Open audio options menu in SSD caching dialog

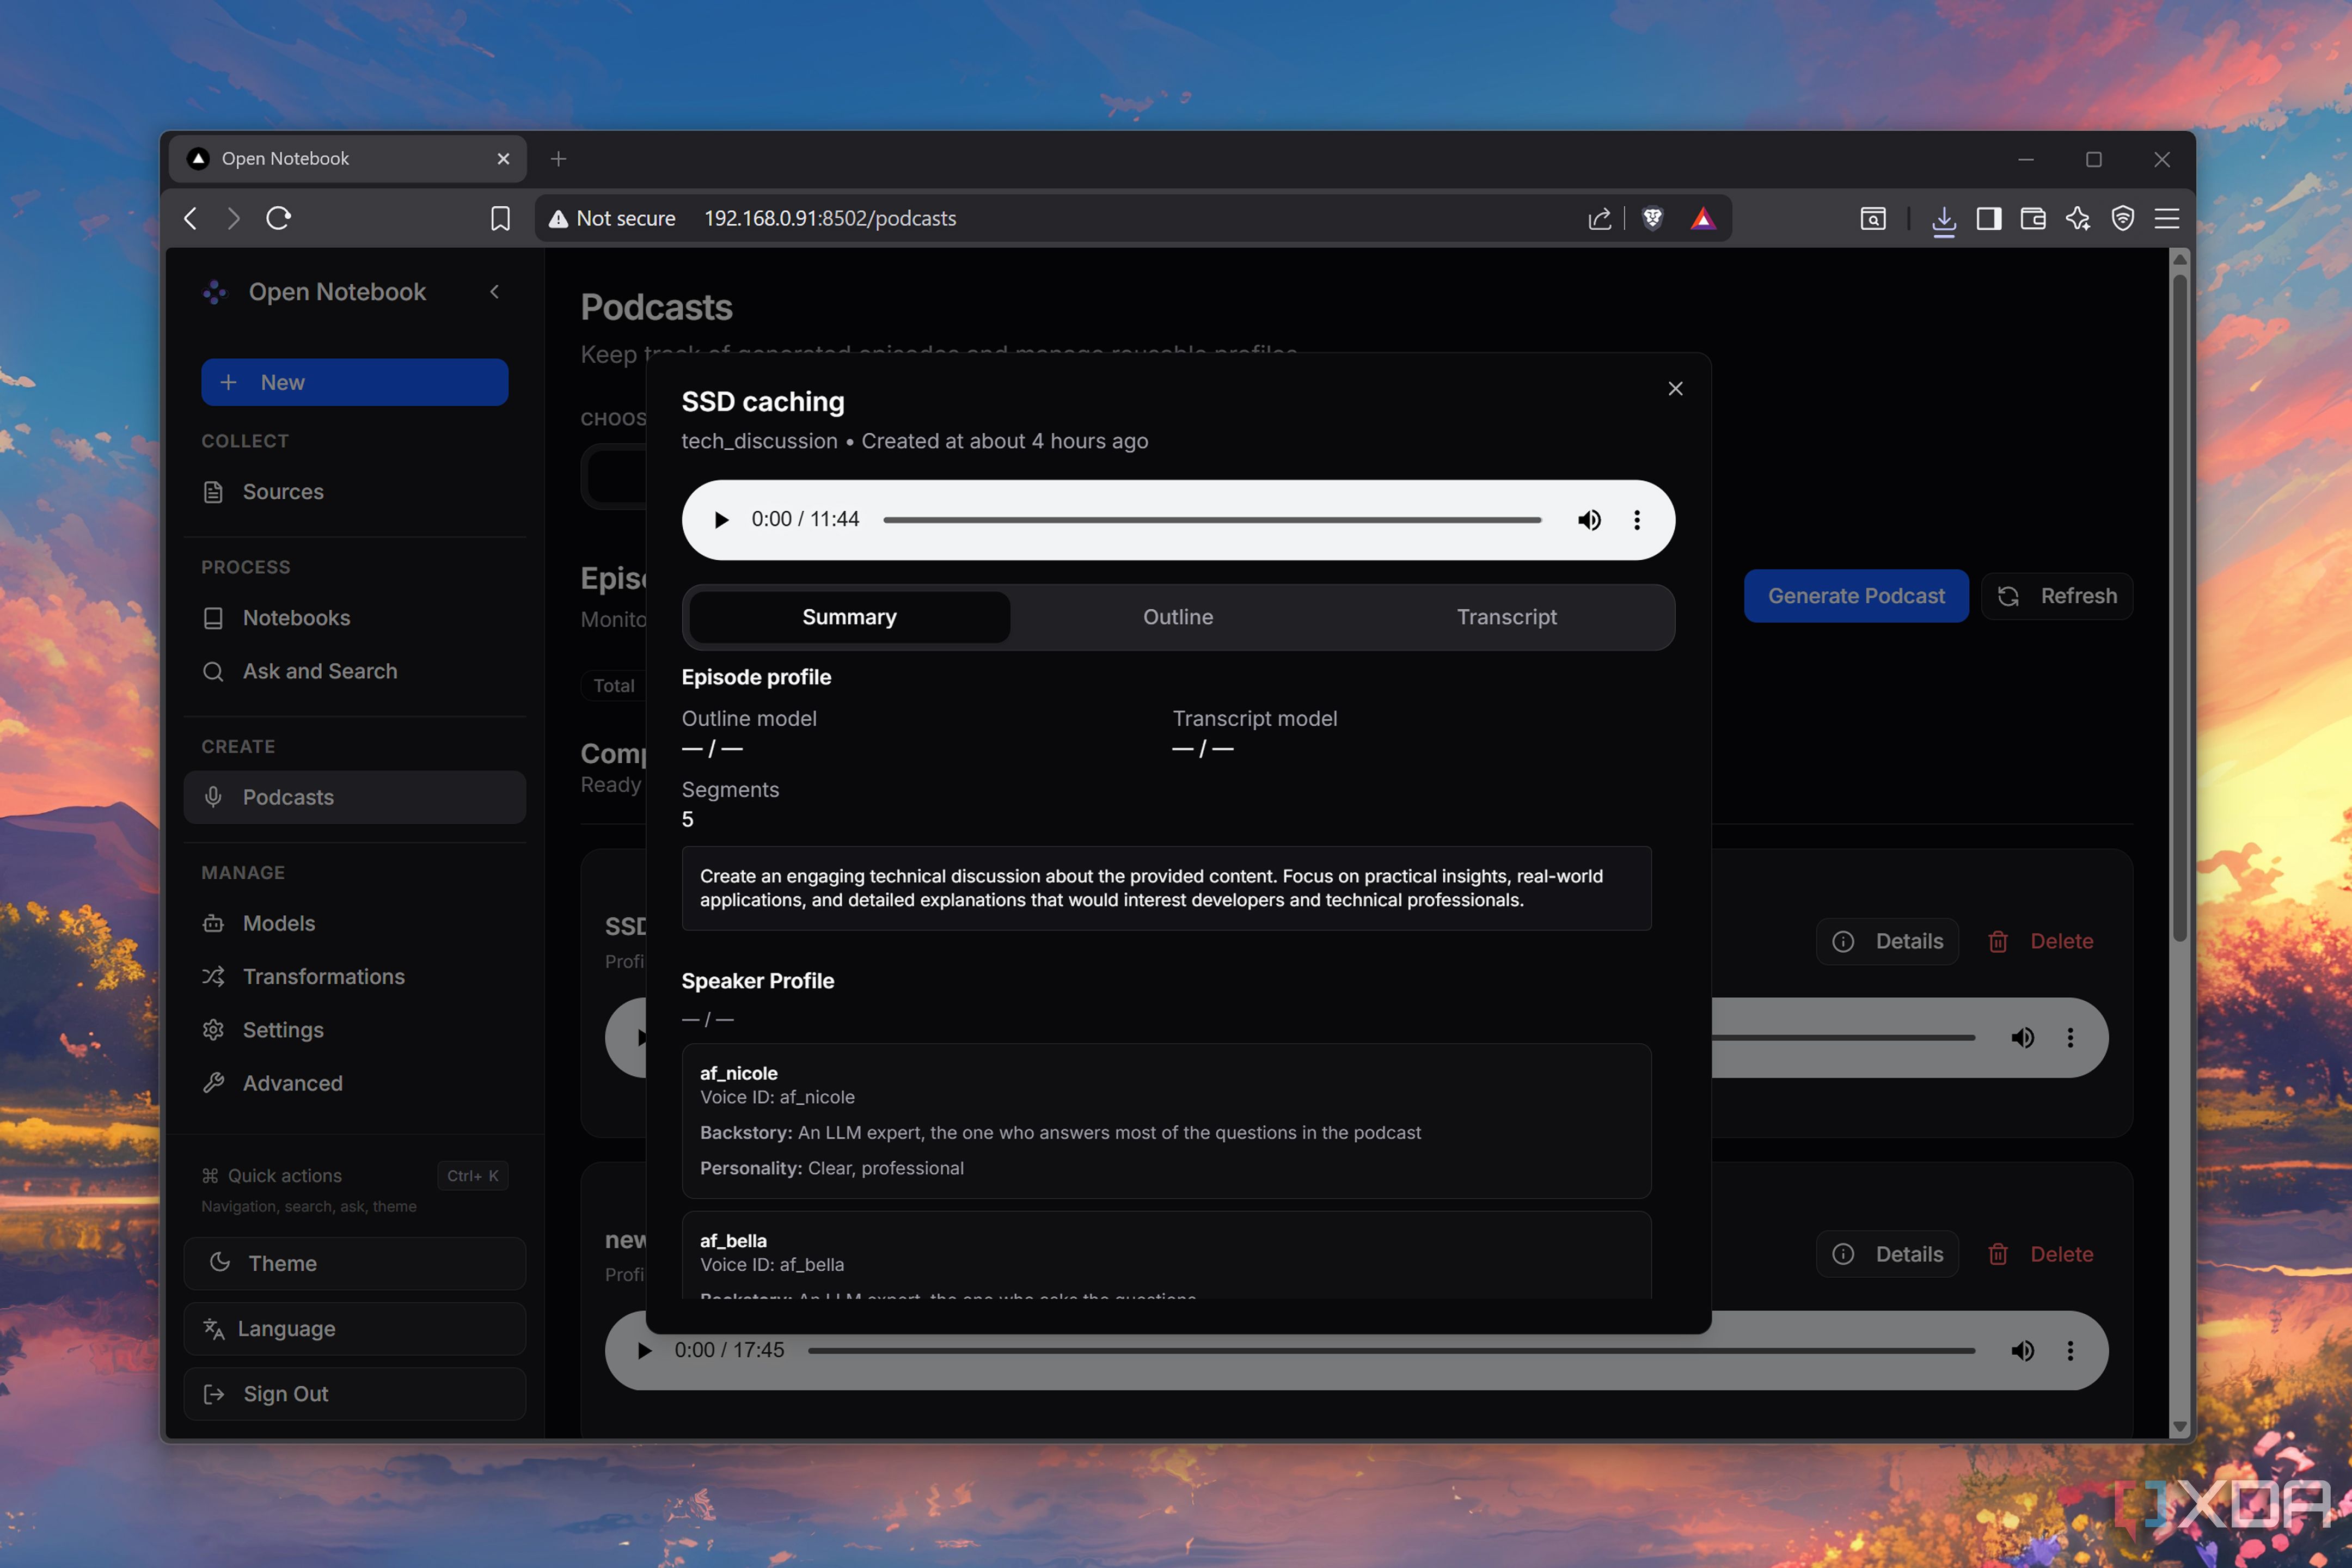(x=1637, y=520)
